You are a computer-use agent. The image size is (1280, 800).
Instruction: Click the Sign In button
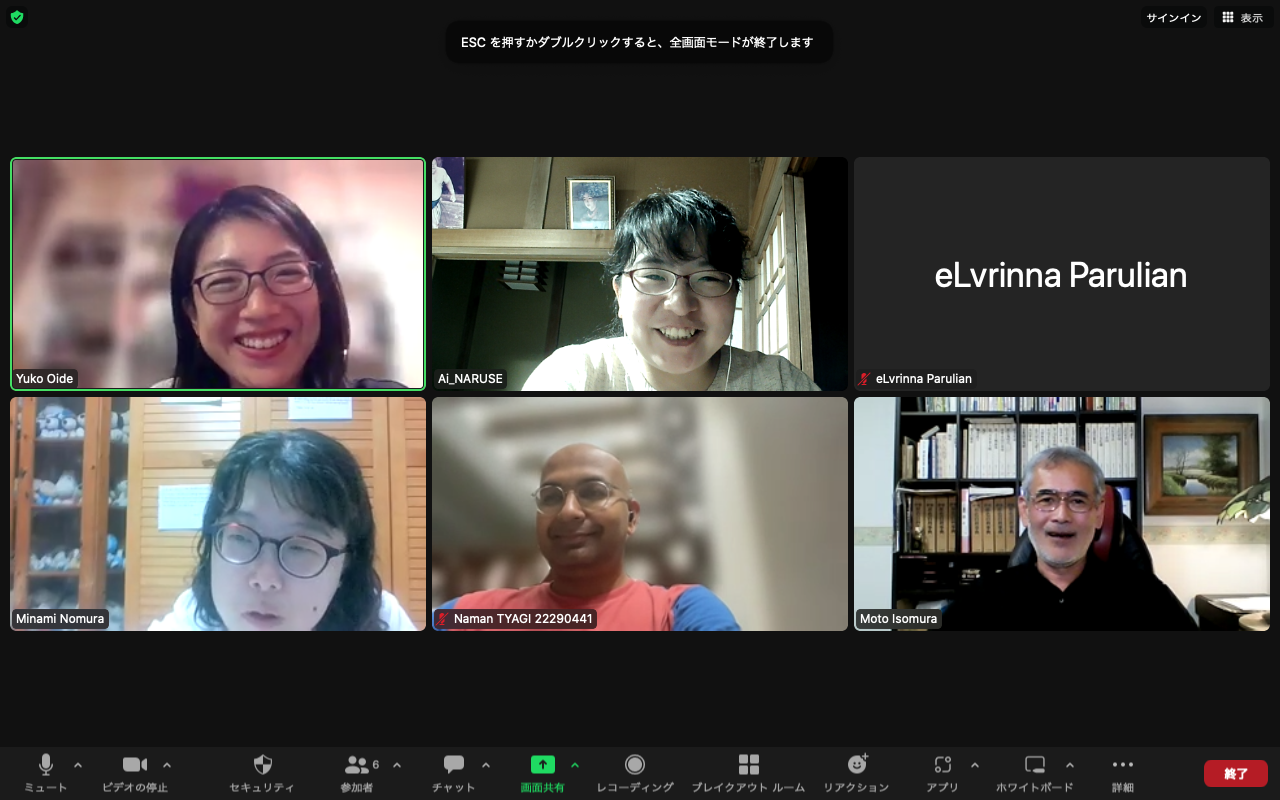pyautogui.click(x=1173, y=18)
